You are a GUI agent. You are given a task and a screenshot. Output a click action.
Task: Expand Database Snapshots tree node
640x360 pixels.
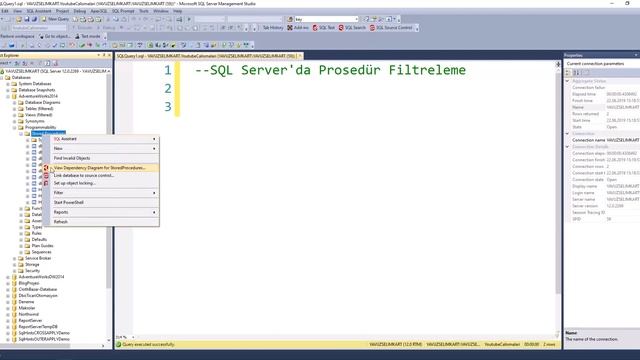pyautogui.click(x=8, y=90)
